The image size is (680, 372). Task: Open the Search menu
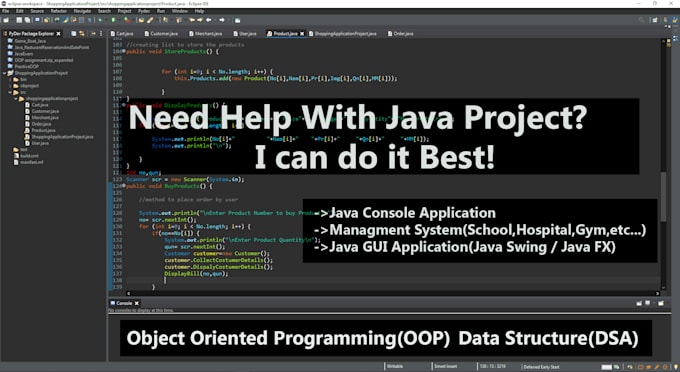coord(104,11)
